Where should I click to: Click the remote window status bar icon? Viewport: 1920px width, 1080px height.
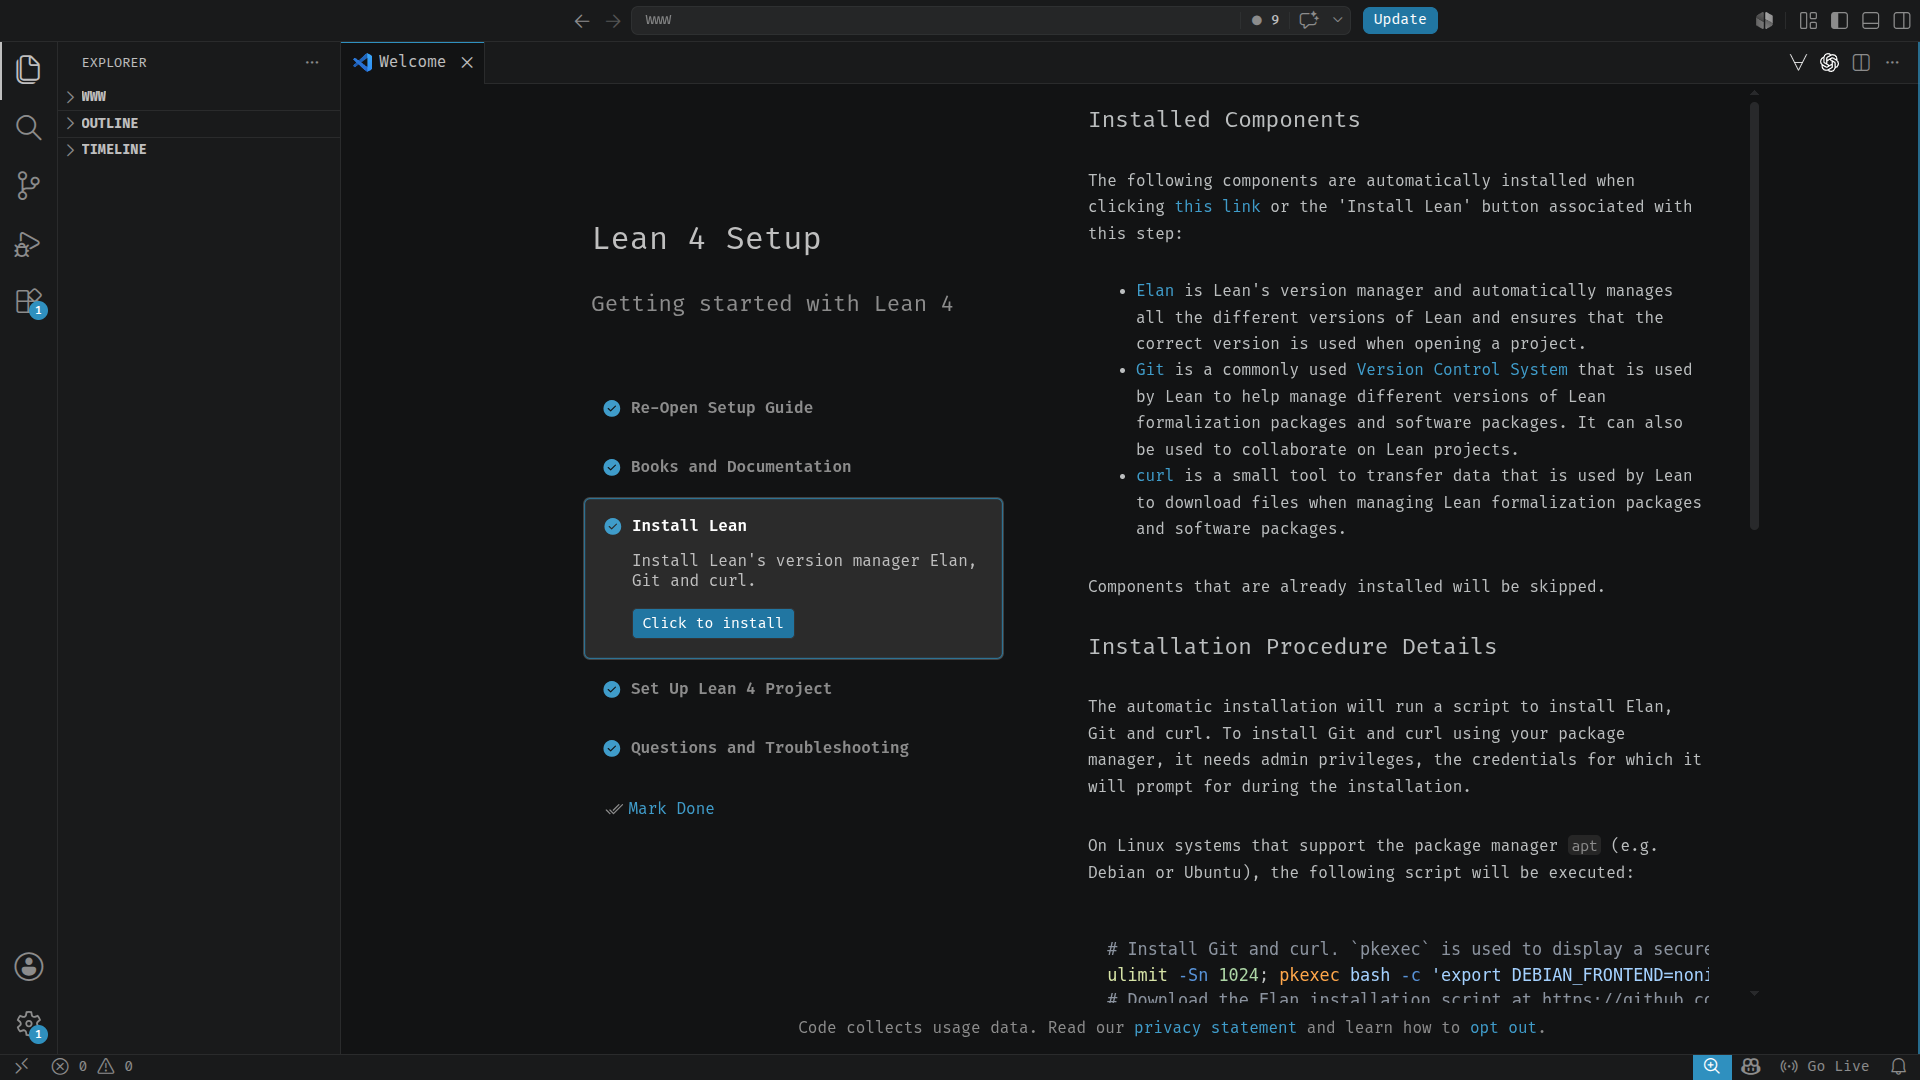click(x=21, y=1067)
